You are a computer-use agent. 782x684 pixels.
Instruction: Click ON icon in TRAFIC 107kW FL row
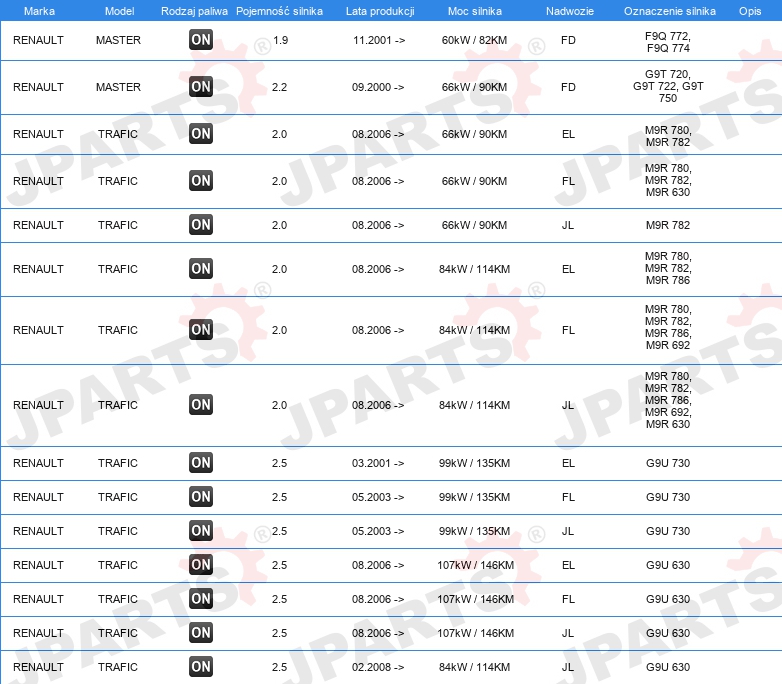pos(201,598)
